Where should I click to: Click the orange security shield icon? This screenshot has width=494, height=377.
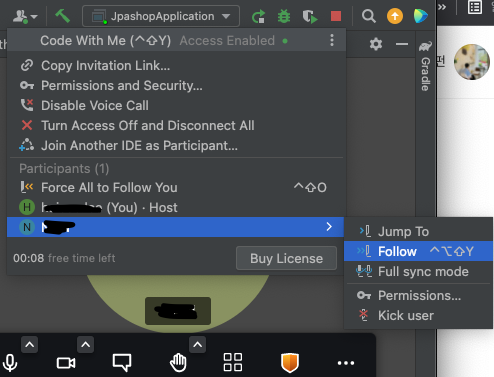pyautogui.click(x=290, y=363)
